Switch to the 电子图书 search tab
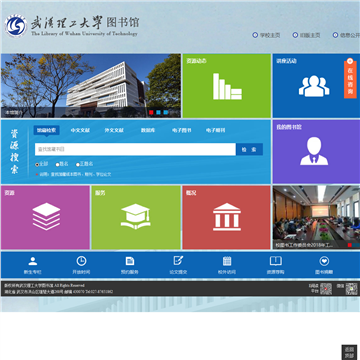Image resolution: width=360 pixels, height=360 pixels. [x=182, y=130]
